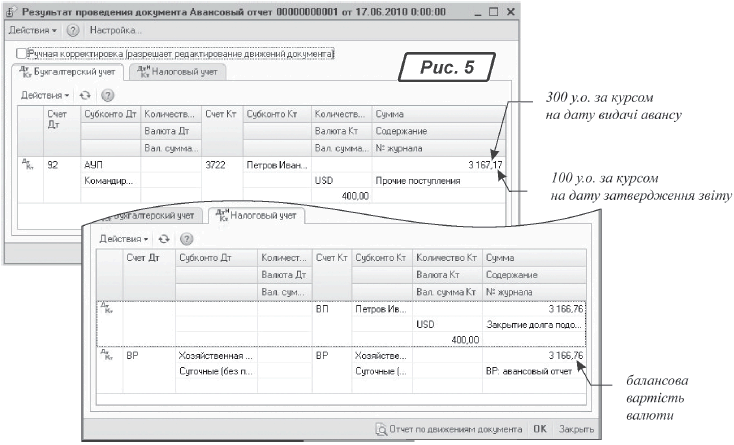
Task: Open the top Действия dropdown menu
Action: [32, 33]
